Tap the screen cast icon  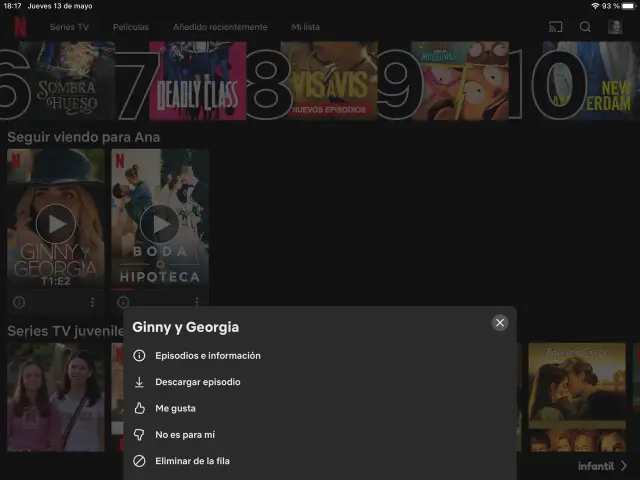click(555, 27)
